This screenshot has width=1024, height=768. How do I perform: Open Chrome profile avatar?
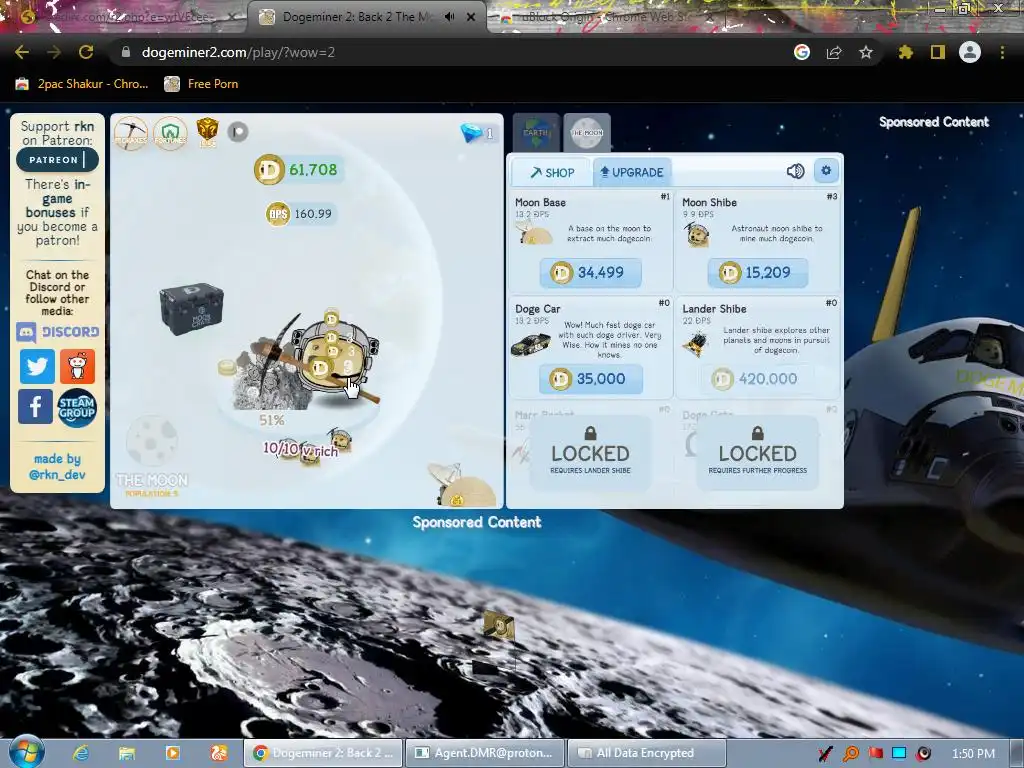pos(970,52)
